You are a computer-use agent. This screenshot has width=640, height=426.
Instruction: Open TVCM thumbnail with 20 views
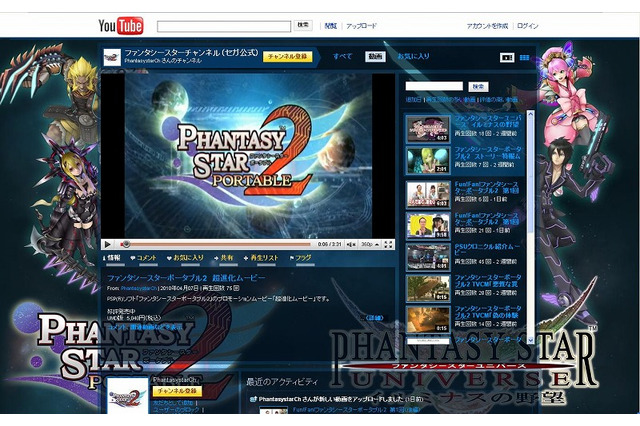click(x=428, y=288)
